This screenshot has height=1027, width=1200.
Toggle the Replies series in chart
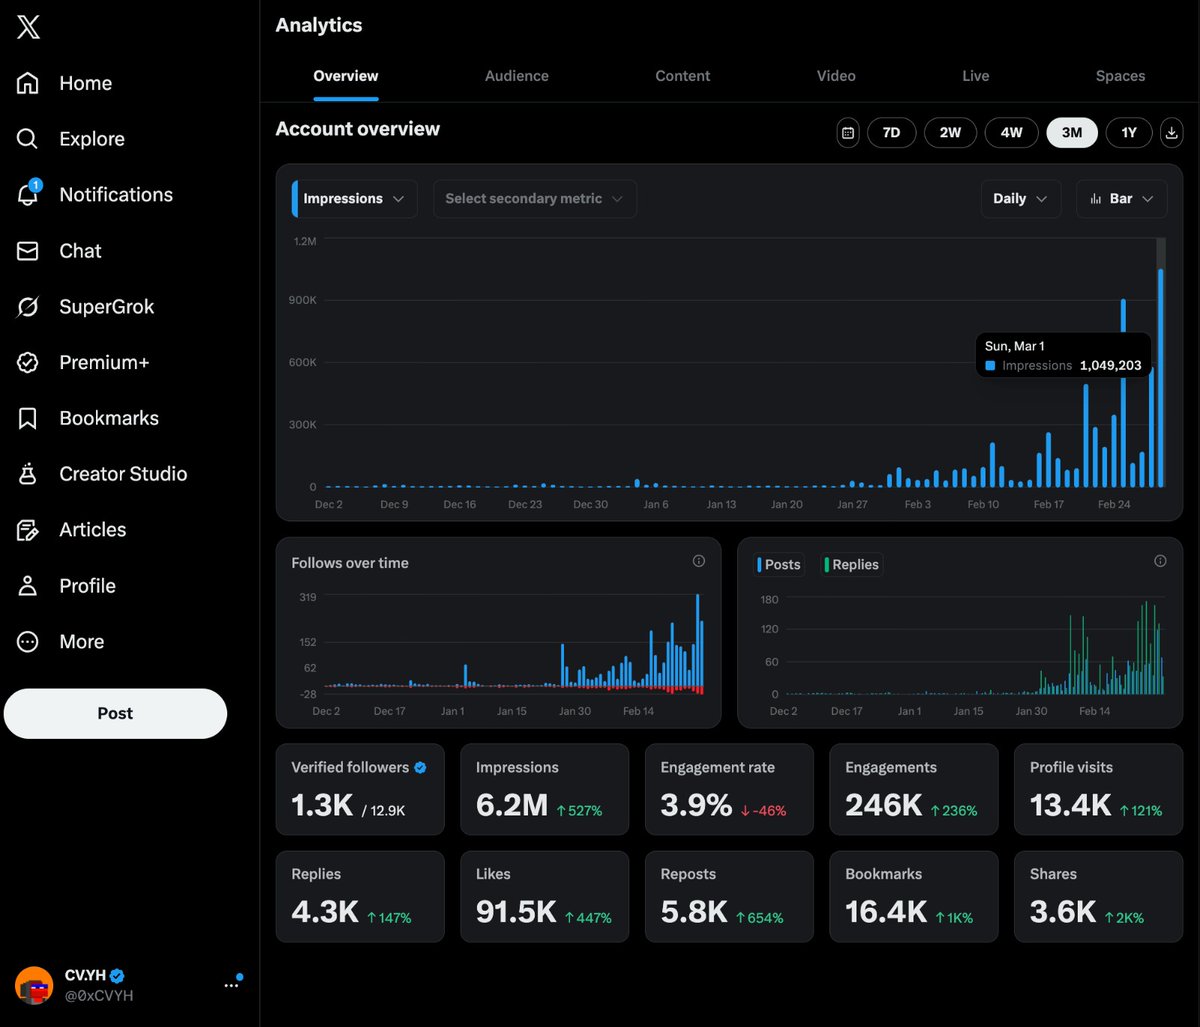(851, 565)
